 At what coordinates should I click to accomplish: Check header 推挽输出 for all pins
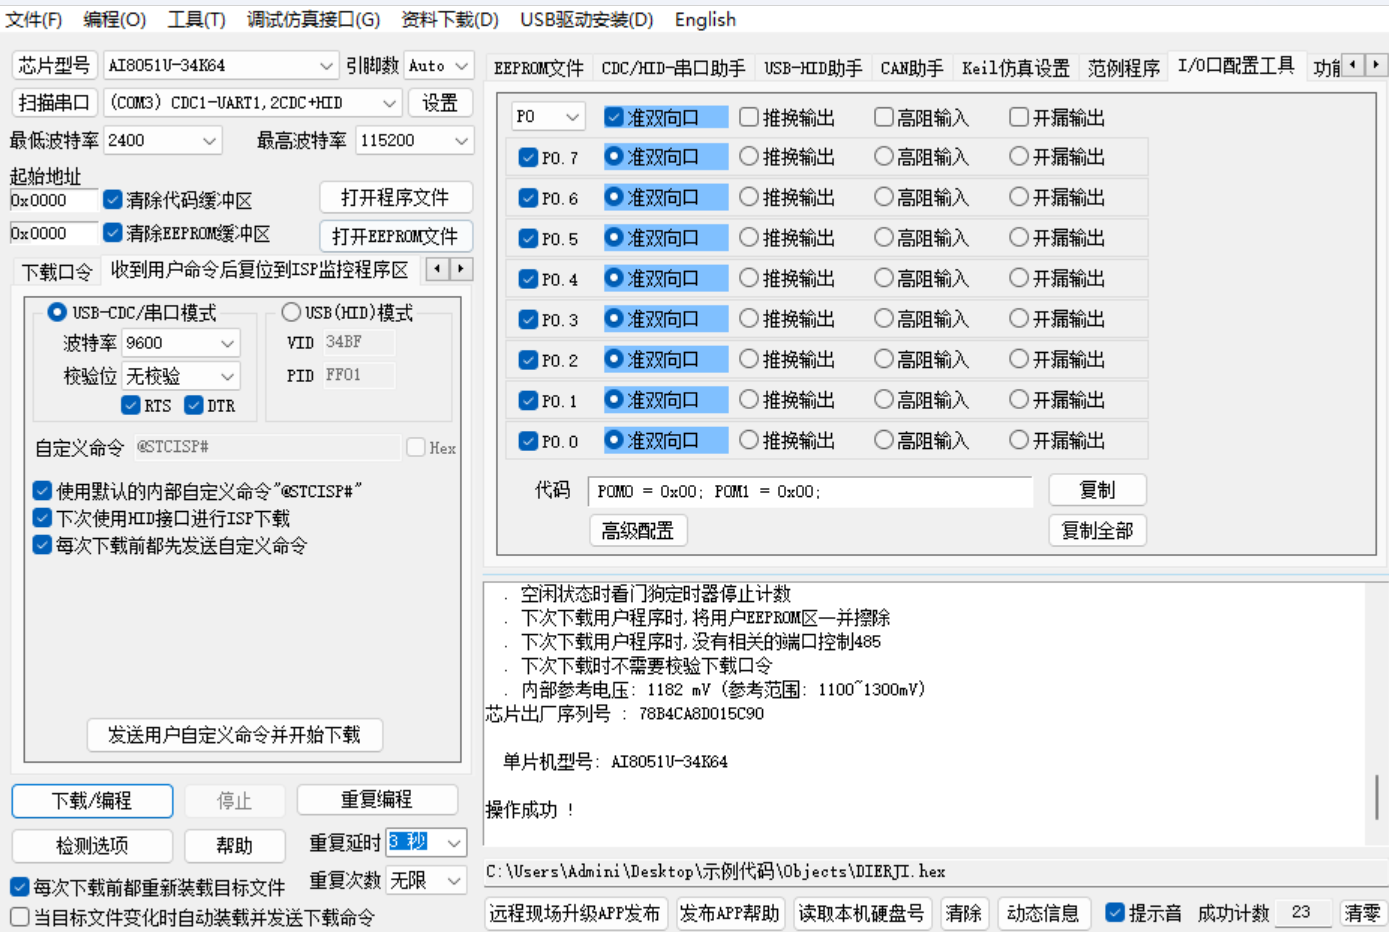tap(749, 117)
